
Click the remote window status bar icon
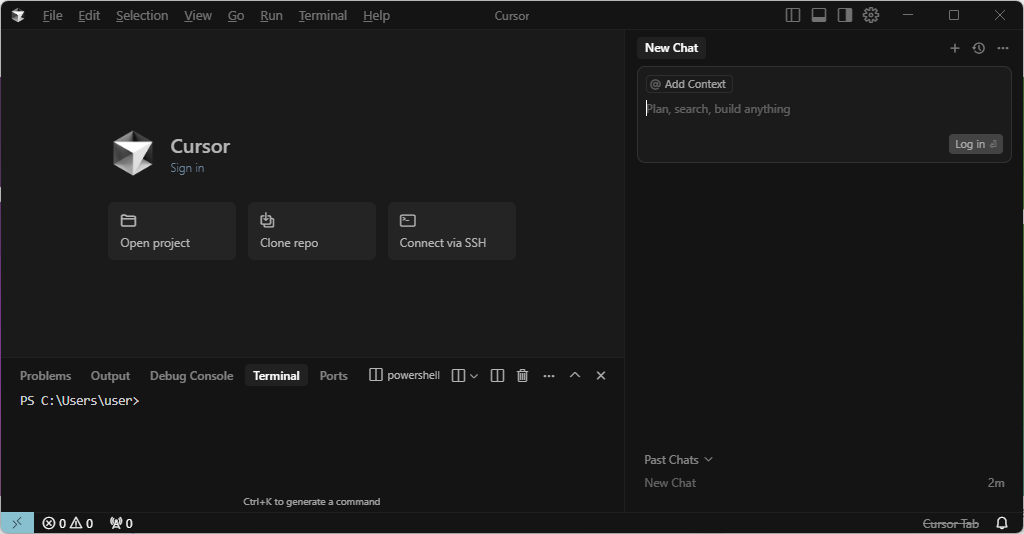pos(17,523)
